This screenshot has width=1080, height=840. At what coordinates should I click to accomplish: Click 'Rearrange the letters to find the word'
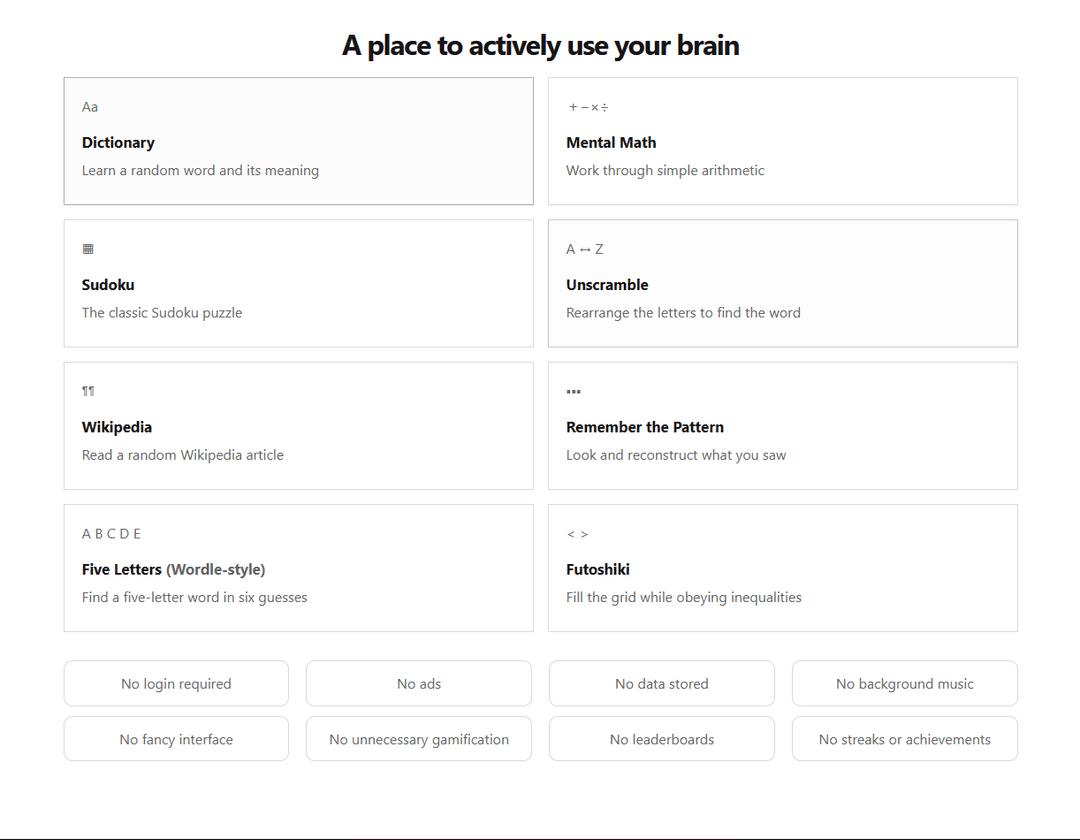click(x=683, y=313)
